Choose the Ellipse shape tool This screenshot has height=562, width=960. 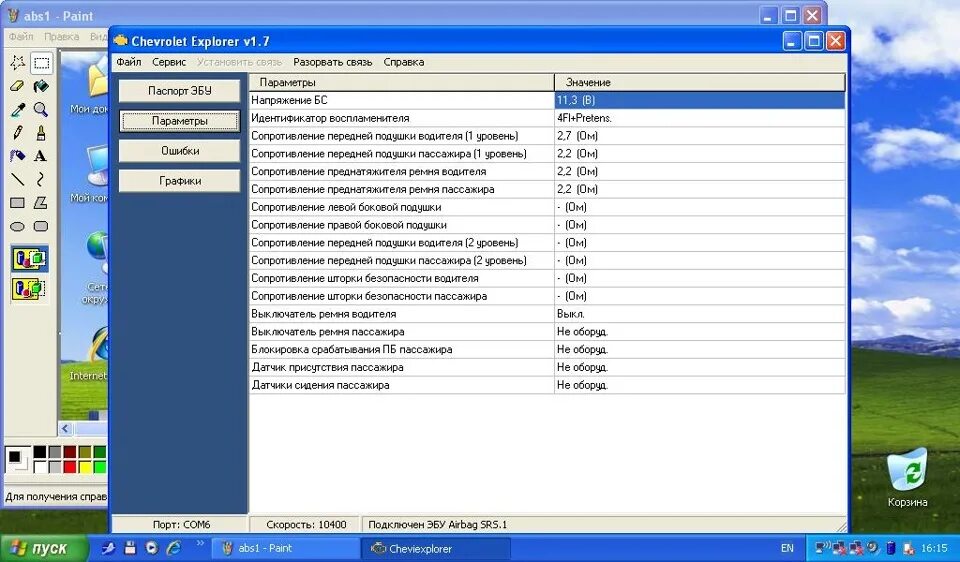tap(18, 226)
